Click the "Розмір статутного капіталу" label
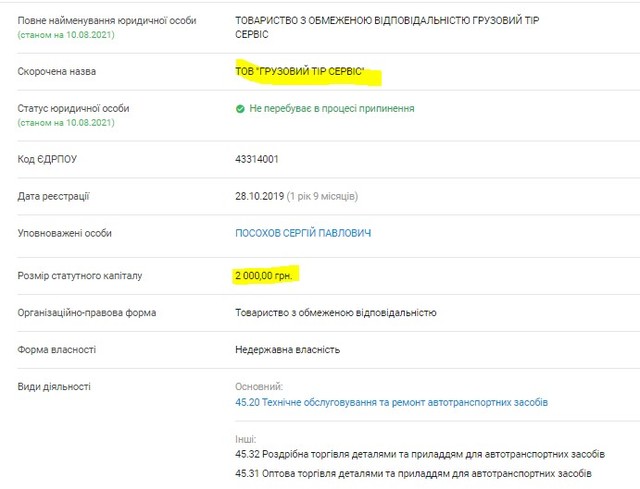This screenshot has width=640, height=489. point(82,275)
